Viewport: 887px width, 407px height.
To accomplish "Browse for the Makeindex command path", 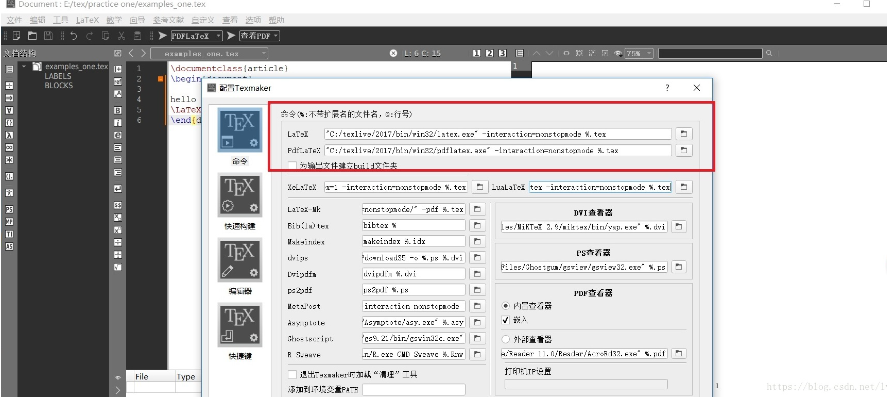I will click(x=477, y=241).
